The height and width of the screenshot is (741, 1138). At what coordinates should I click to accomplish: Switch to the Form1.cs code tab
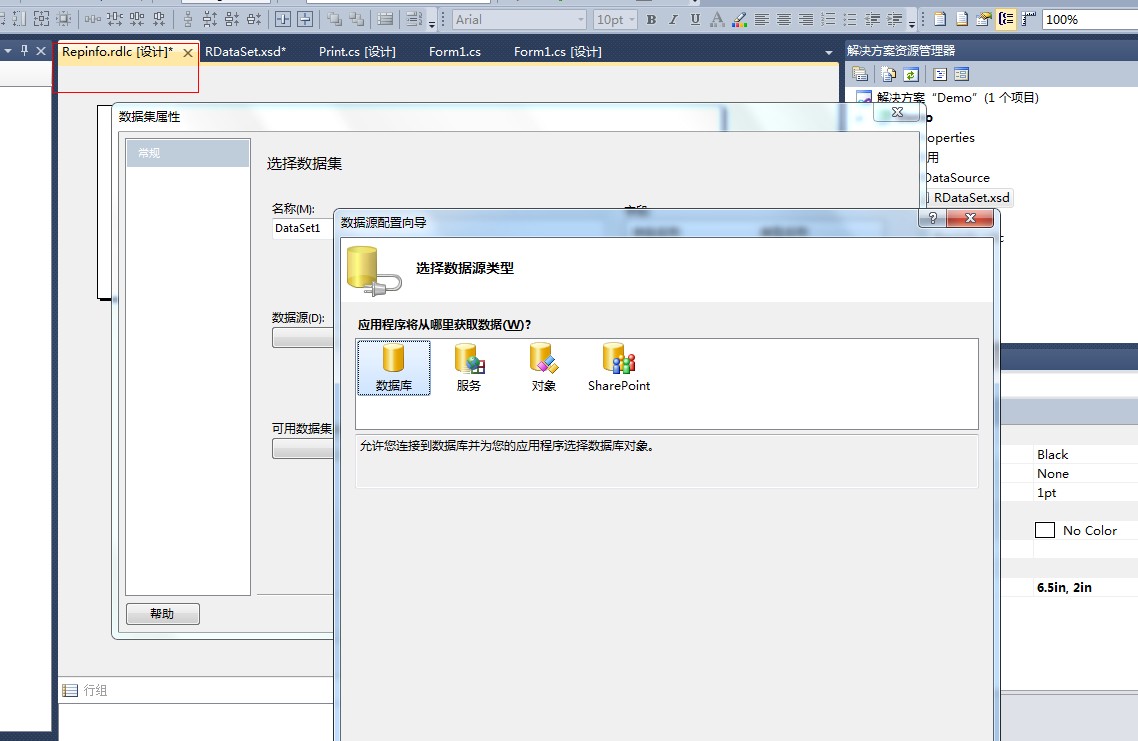point(454,52)
